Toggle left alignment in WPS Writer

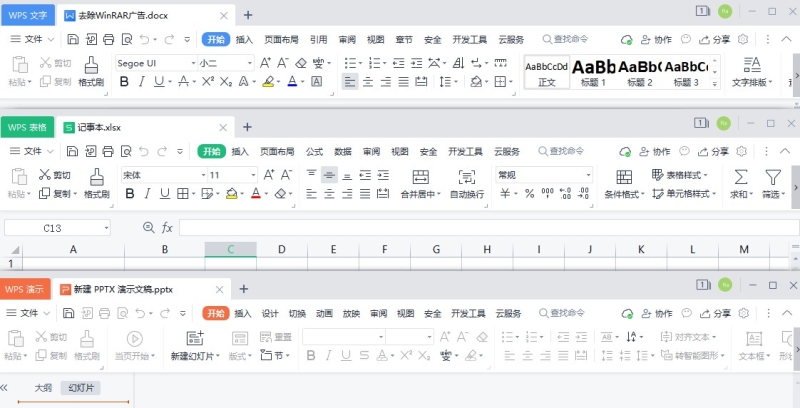click(349, 81)
